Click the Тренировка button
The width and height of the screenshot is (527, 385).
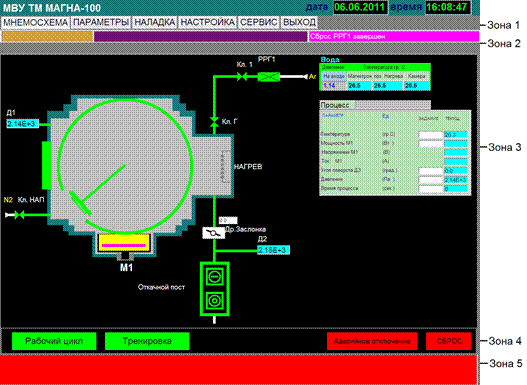[x=147, y=341]
